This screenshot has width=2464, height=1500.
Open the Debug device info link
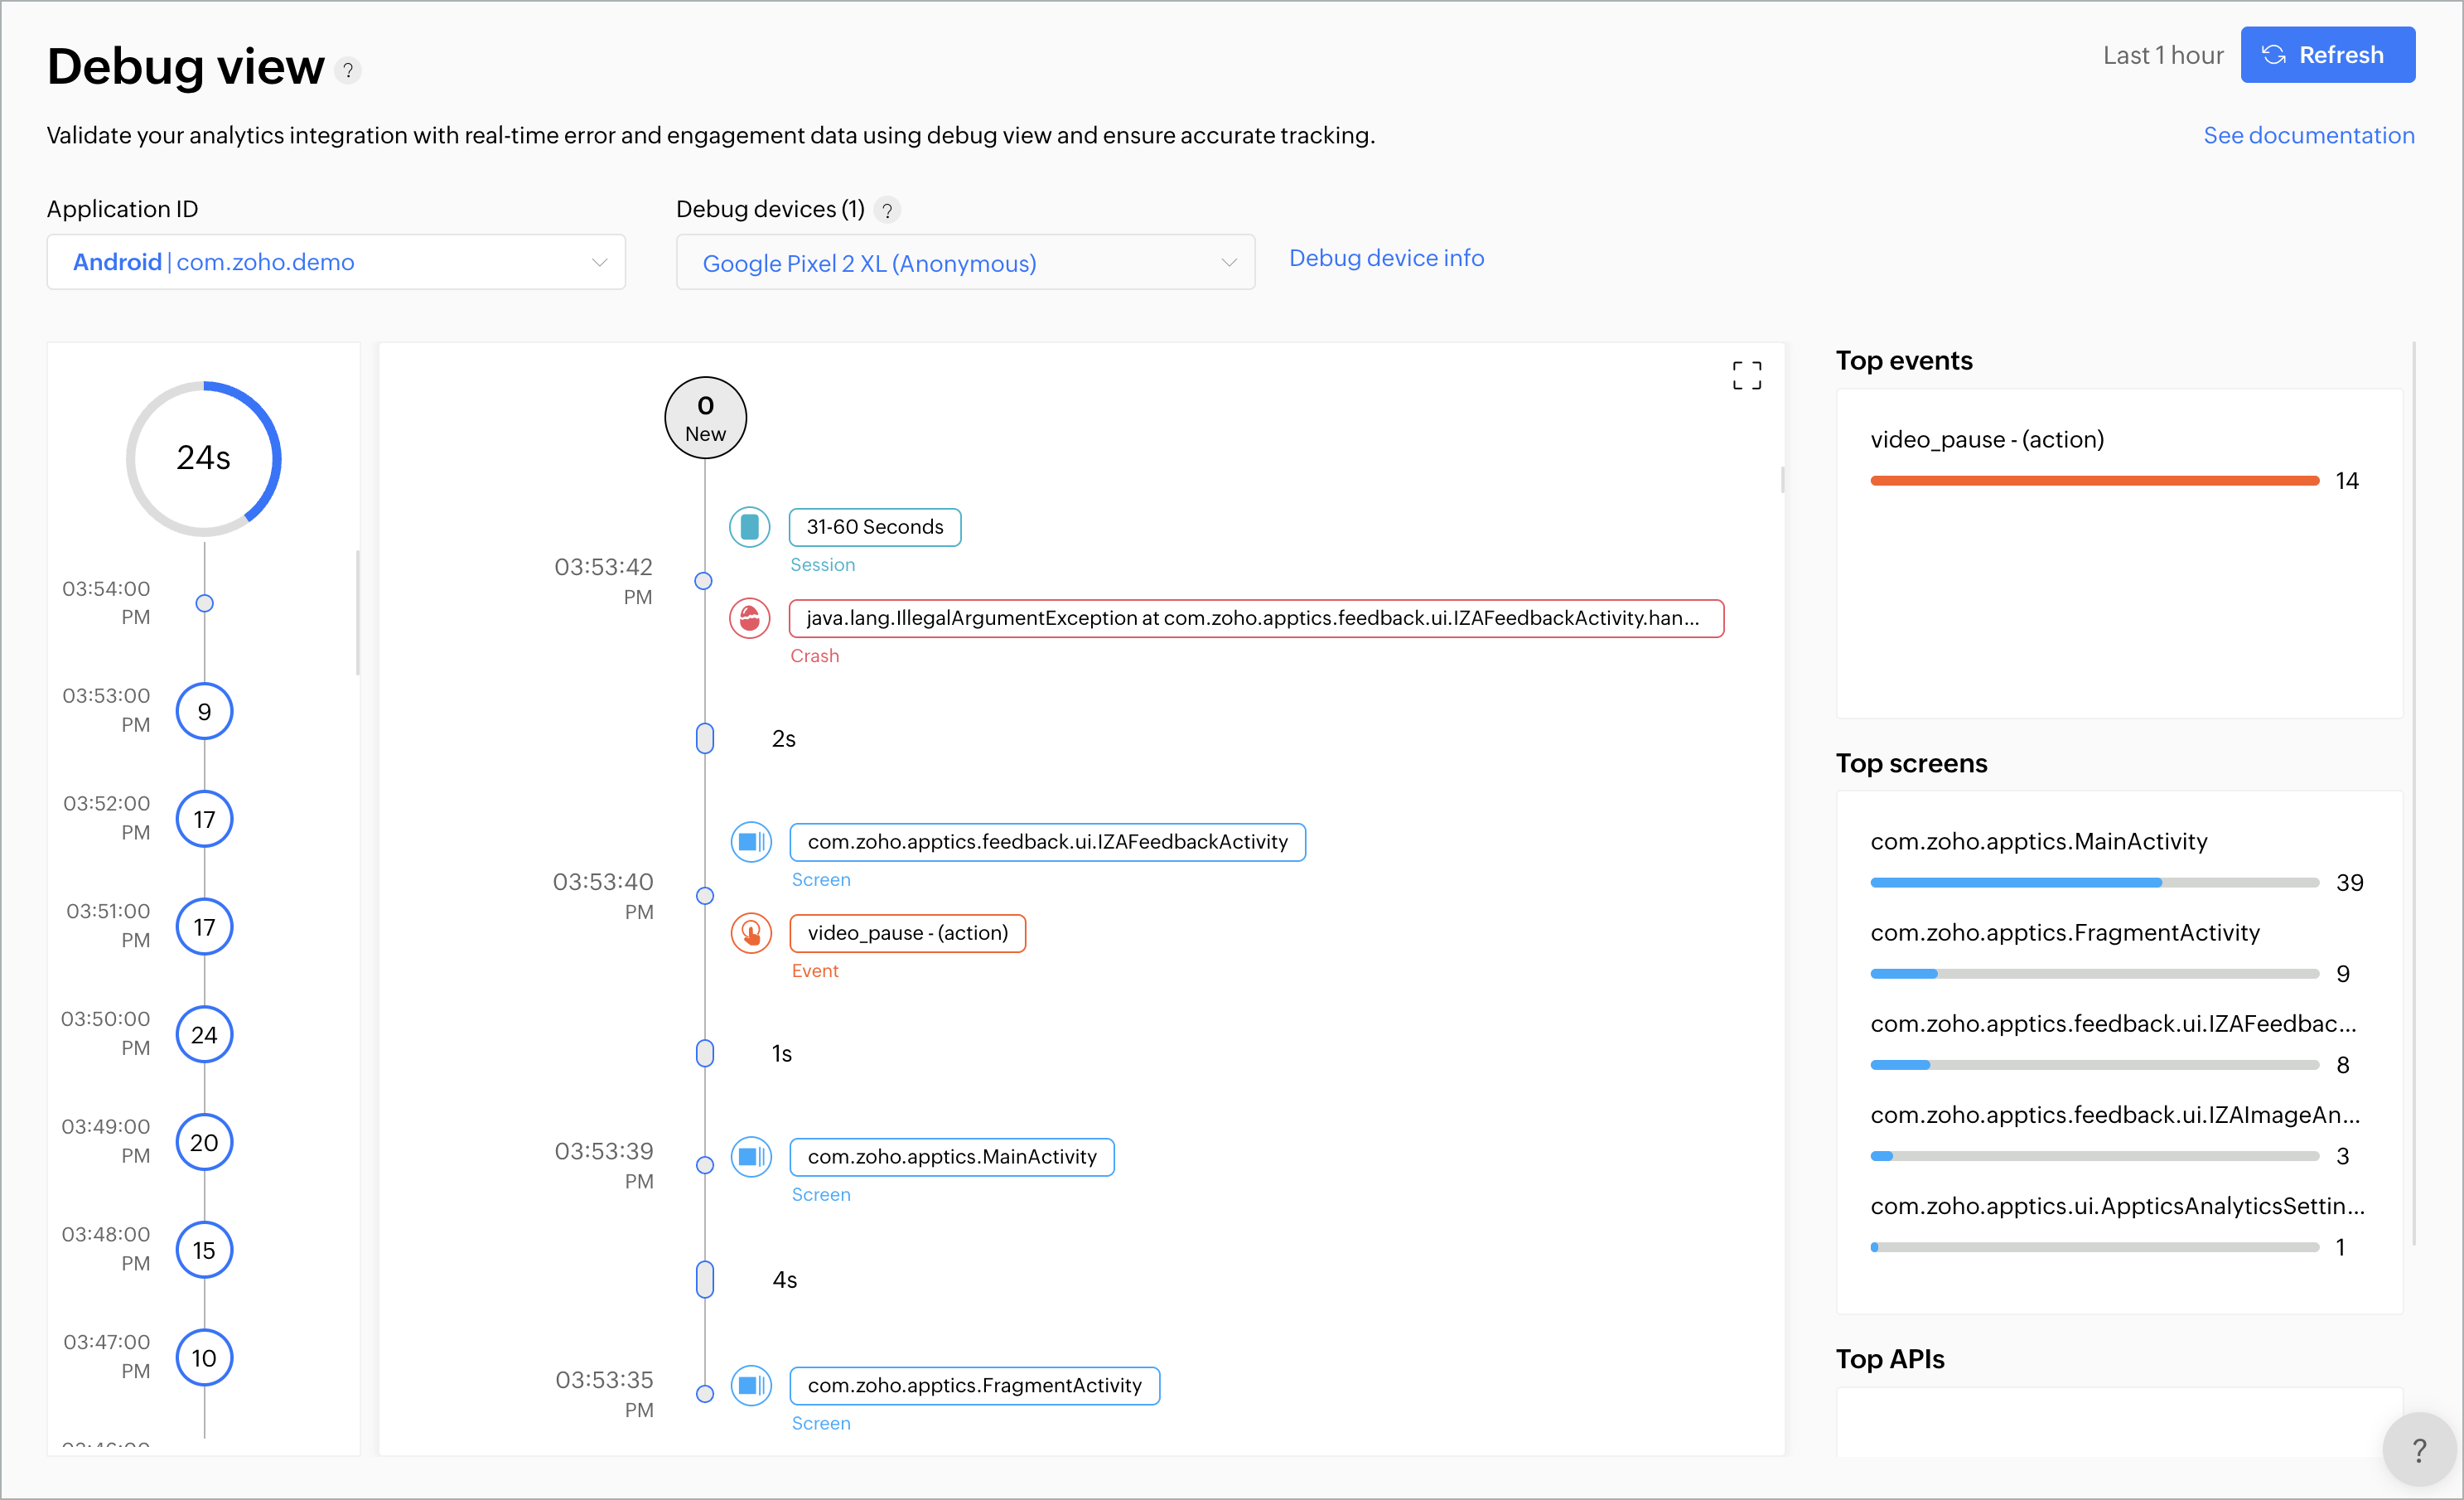[x=1386, y=258]
